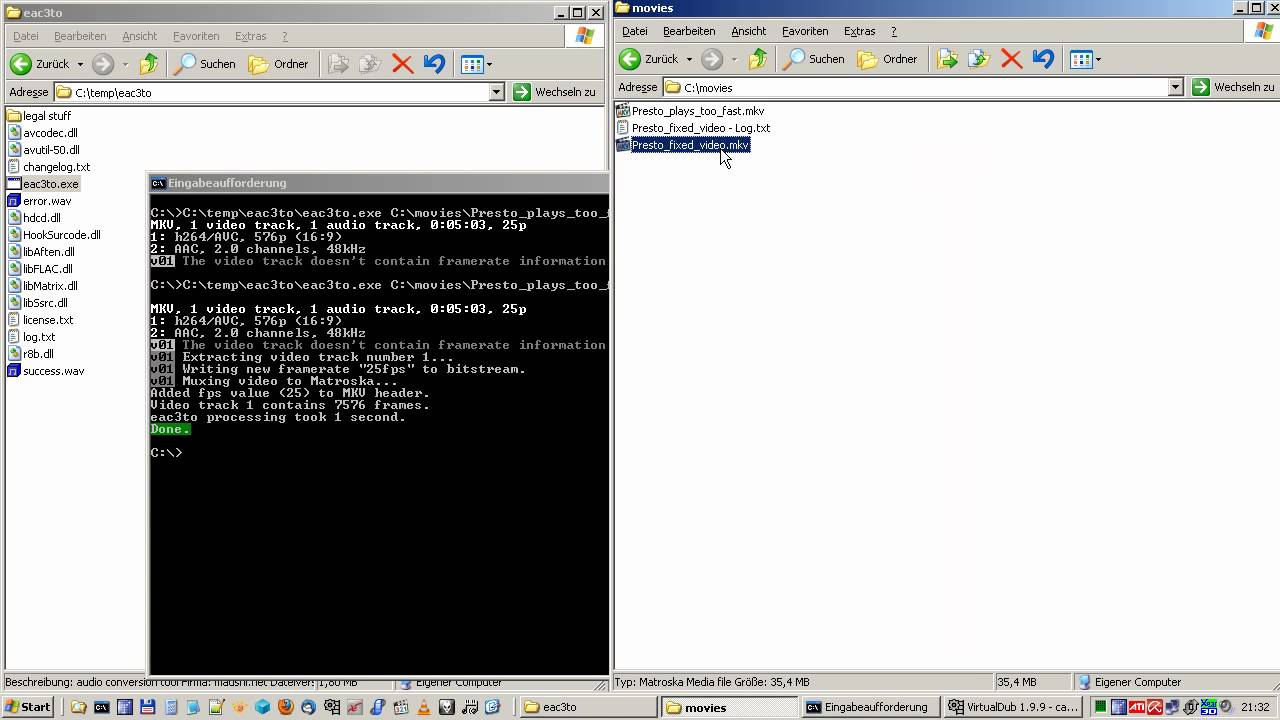Select changelog.txt file
The width and height of the screenshot is (1280, 720).
click(49, 167)
